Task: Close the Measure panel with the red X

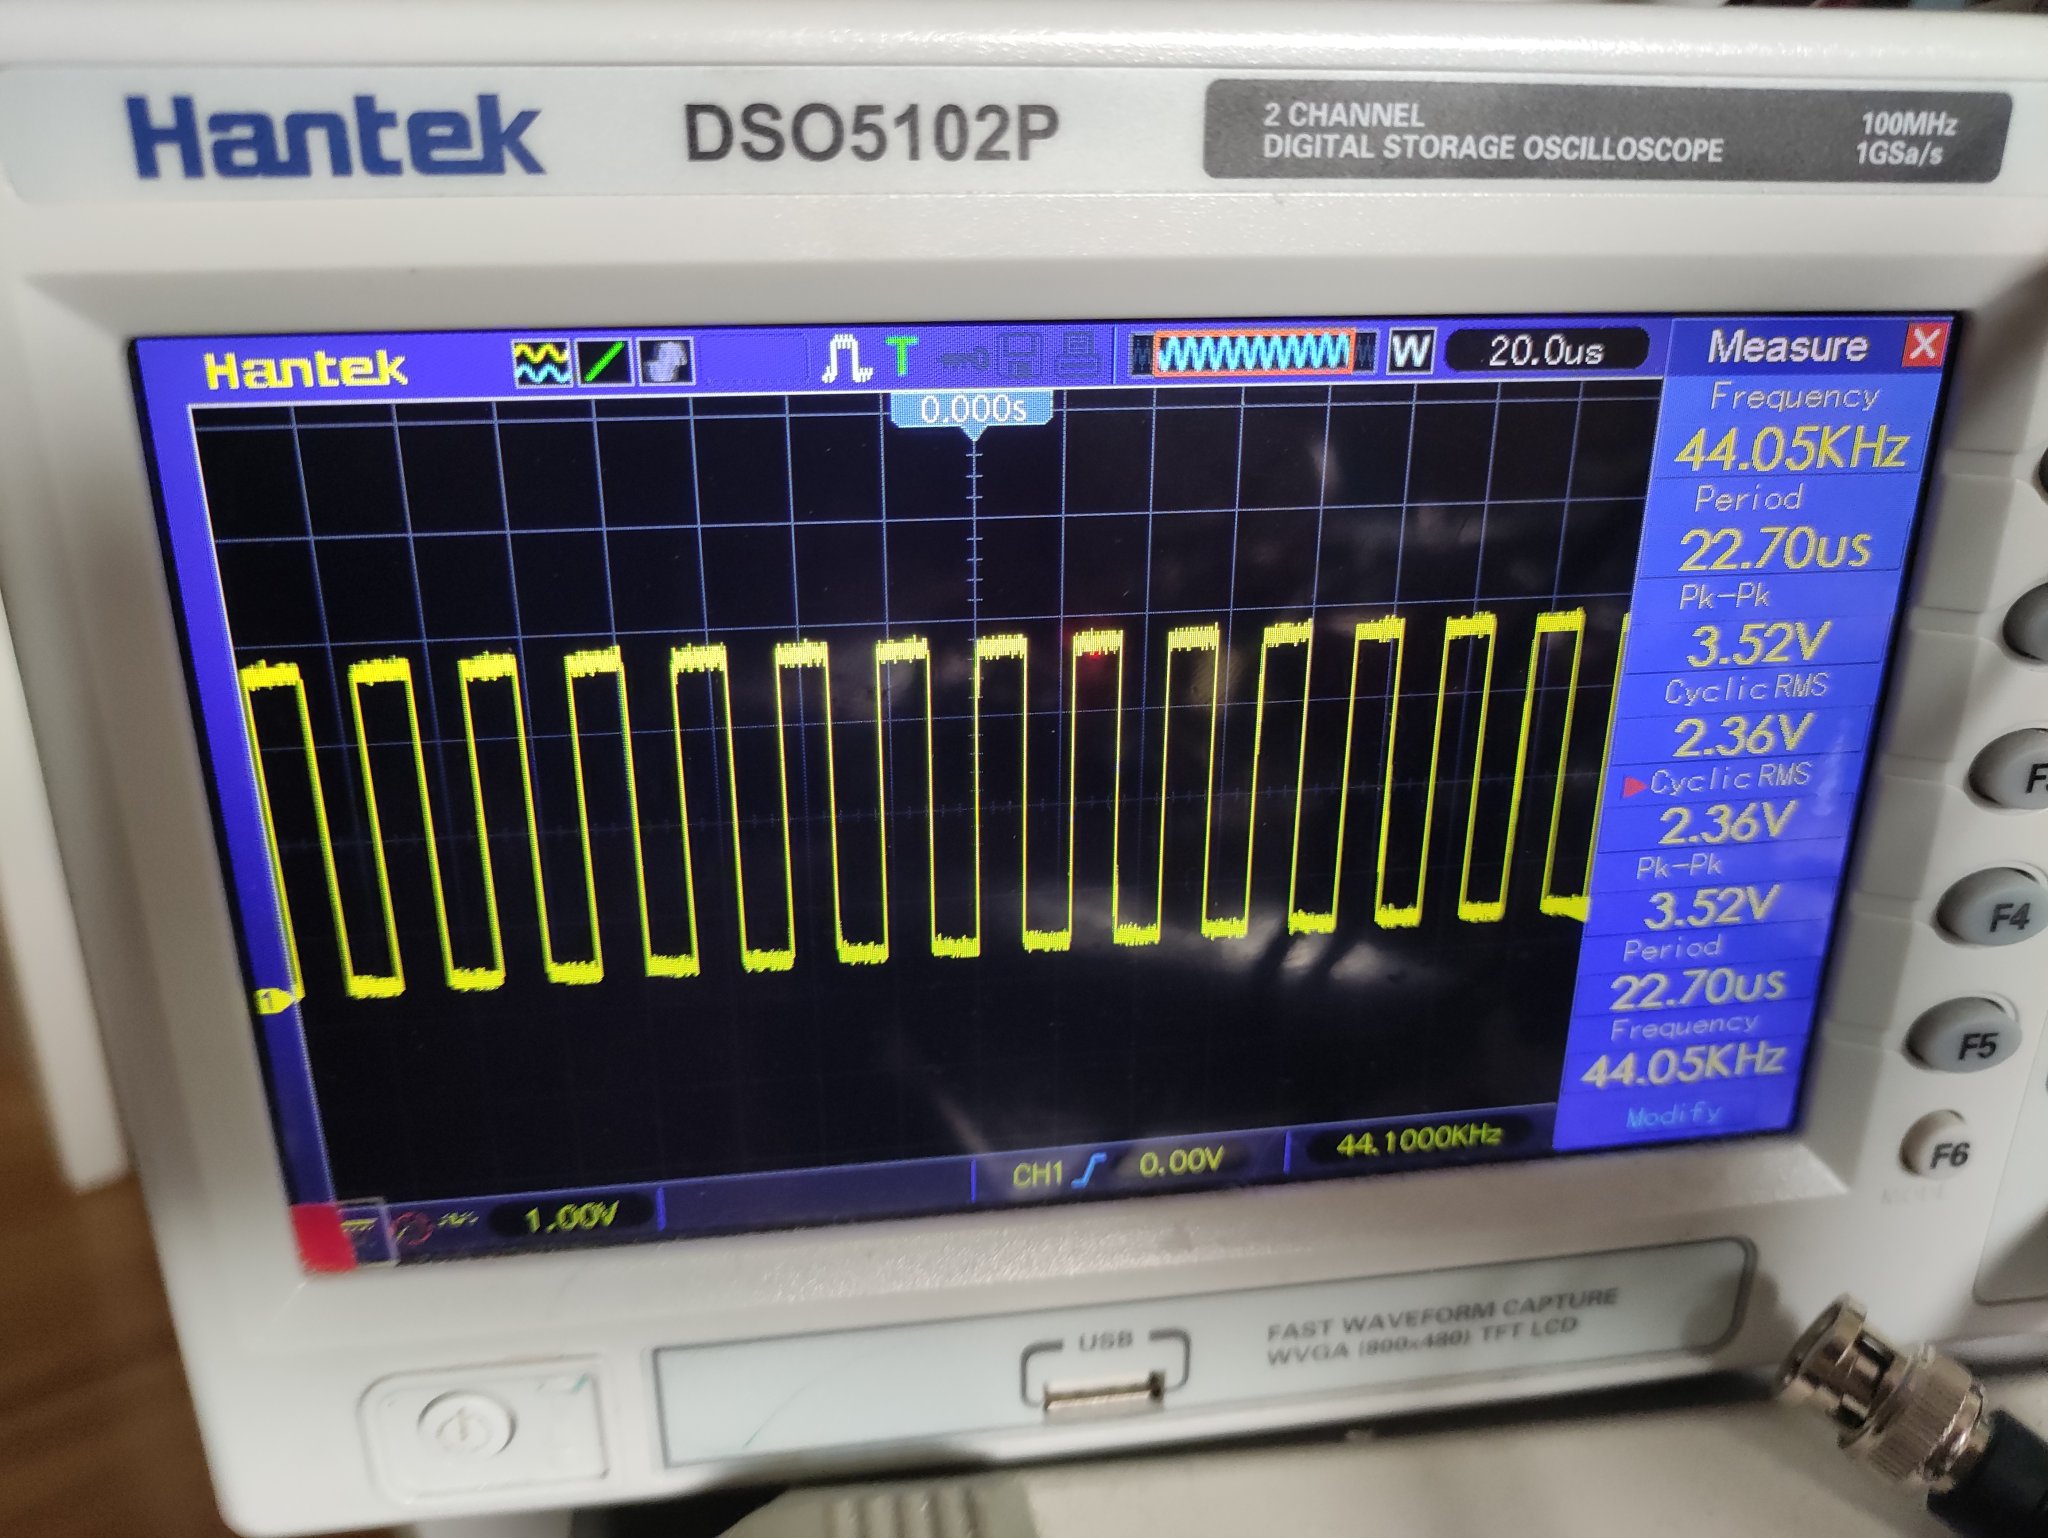Action: pyautogui.click(x=1923, y=345)
